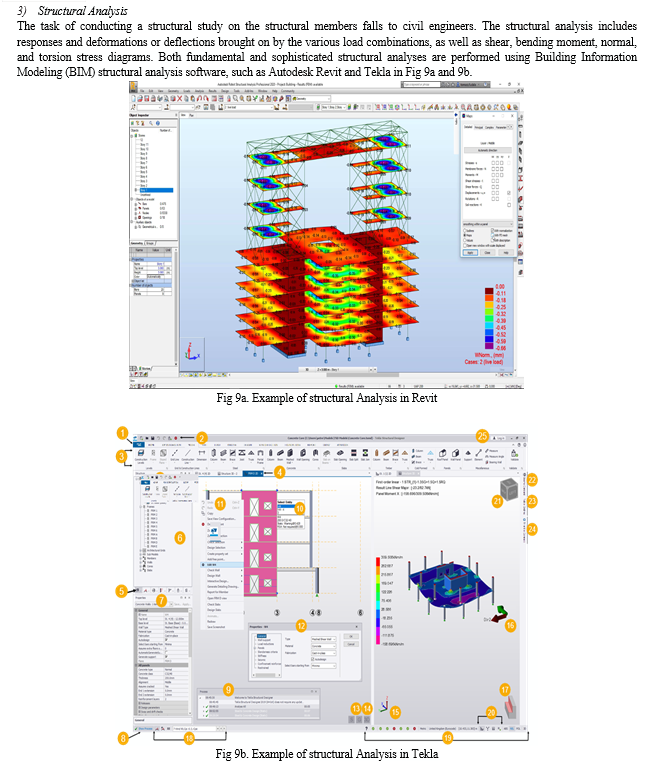Image resolution: width=645 pixels, height=770 pixels.
Task: Select Roof Panel tool in Tekla ribbon
Action: tap(442, 456)
